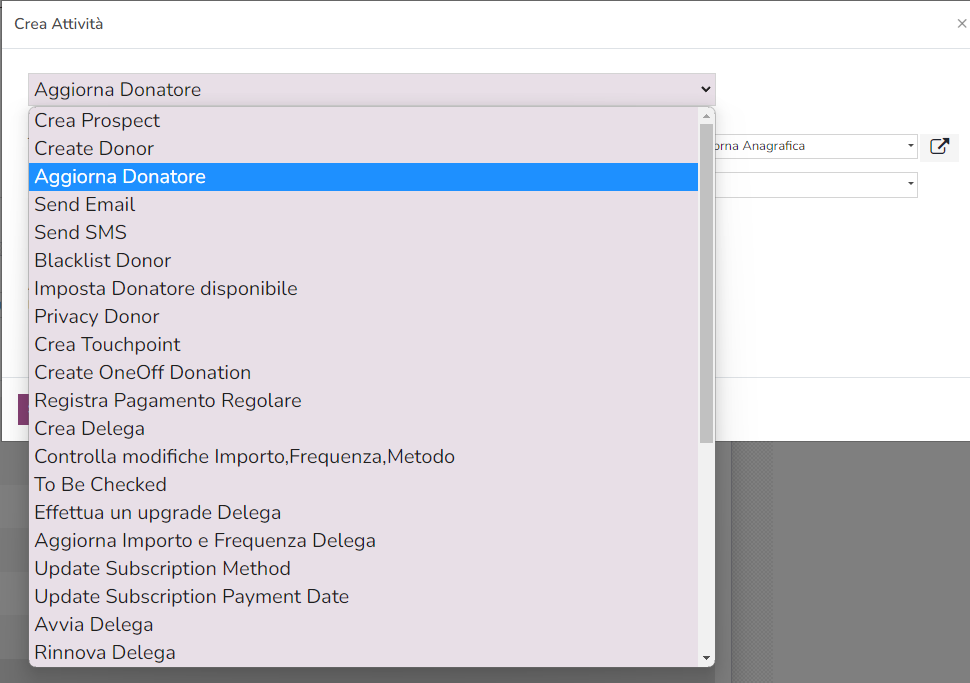Screen dimensions: 970x683
Task: Pick the Crea Touchpoint option
Action: coord(108,345)
